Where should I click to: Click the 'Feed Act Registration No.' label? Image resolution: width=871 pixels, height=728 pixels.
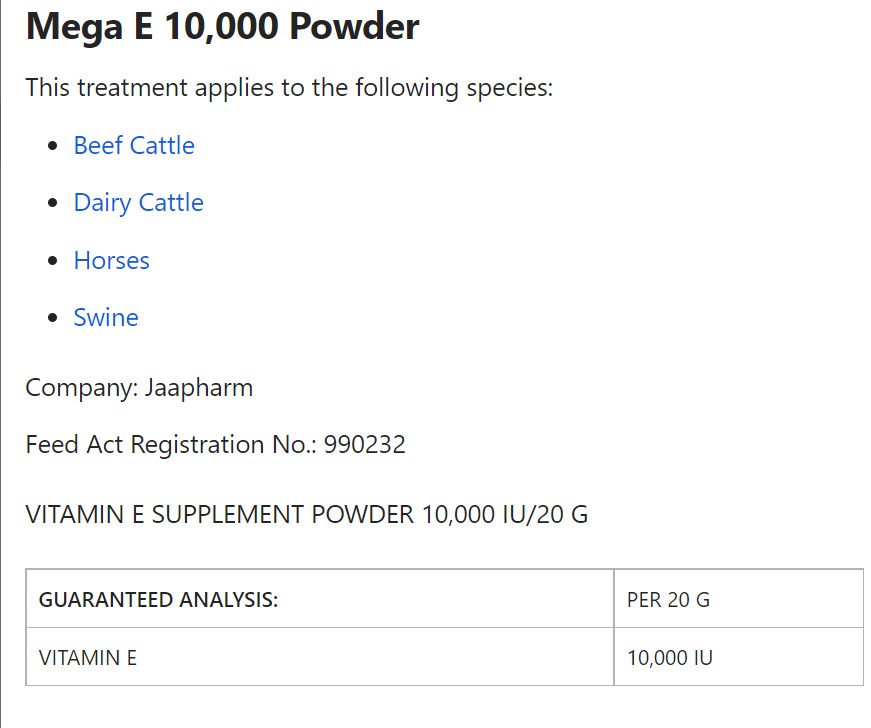pyautogui.click(x=165, y=445)
